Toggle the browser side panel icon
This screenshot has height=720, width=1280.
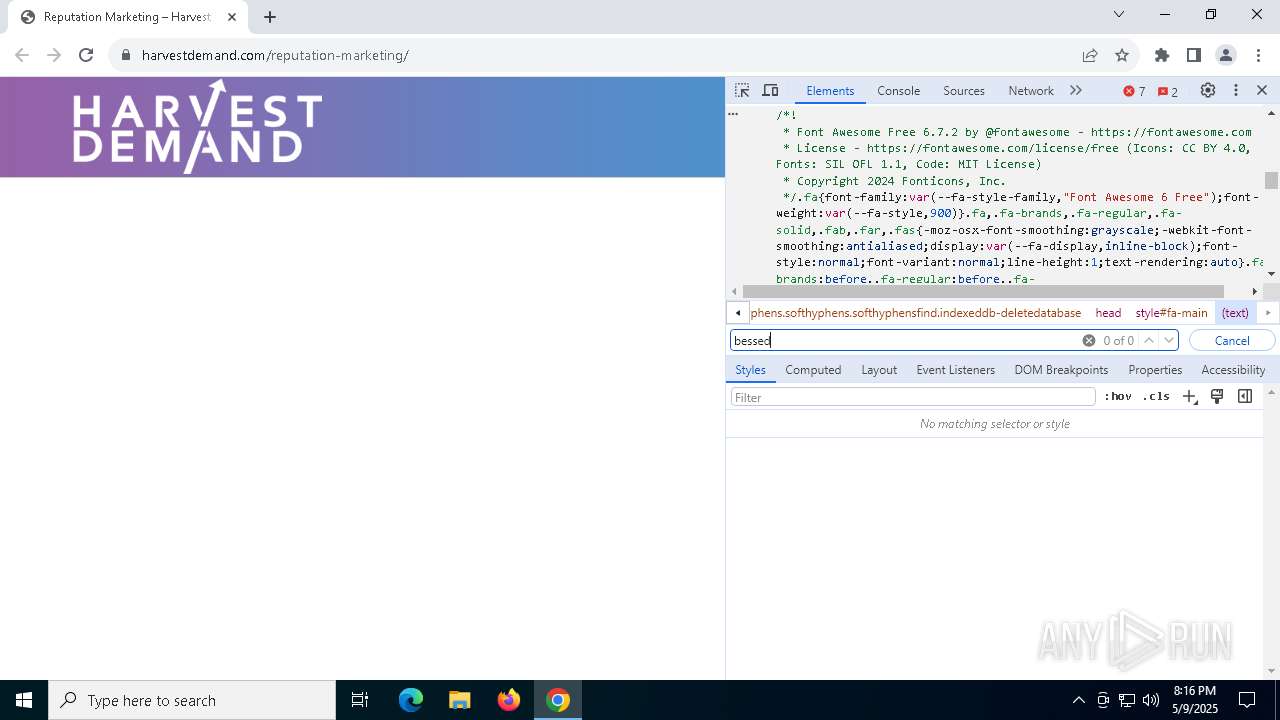pos(1194,55)
